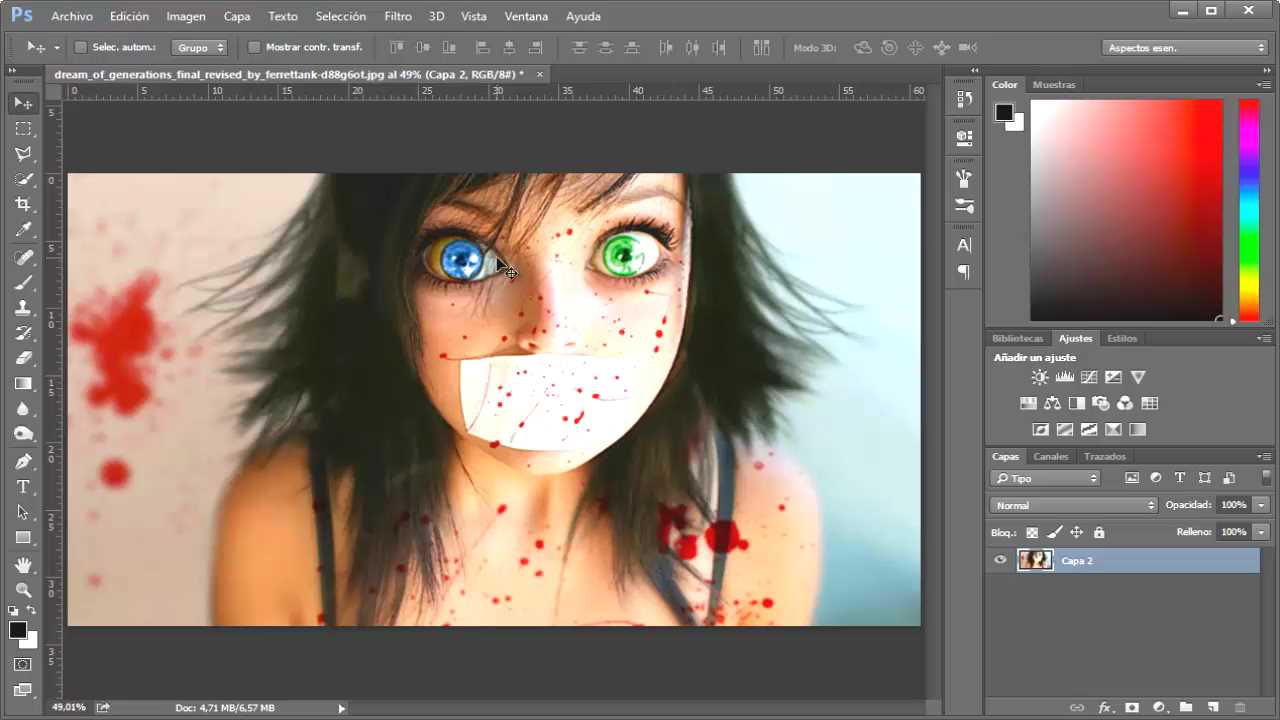Open the Filtro menu
Image resolution: width=1280 pixels, height=720 pixels.
pos(398,16)
